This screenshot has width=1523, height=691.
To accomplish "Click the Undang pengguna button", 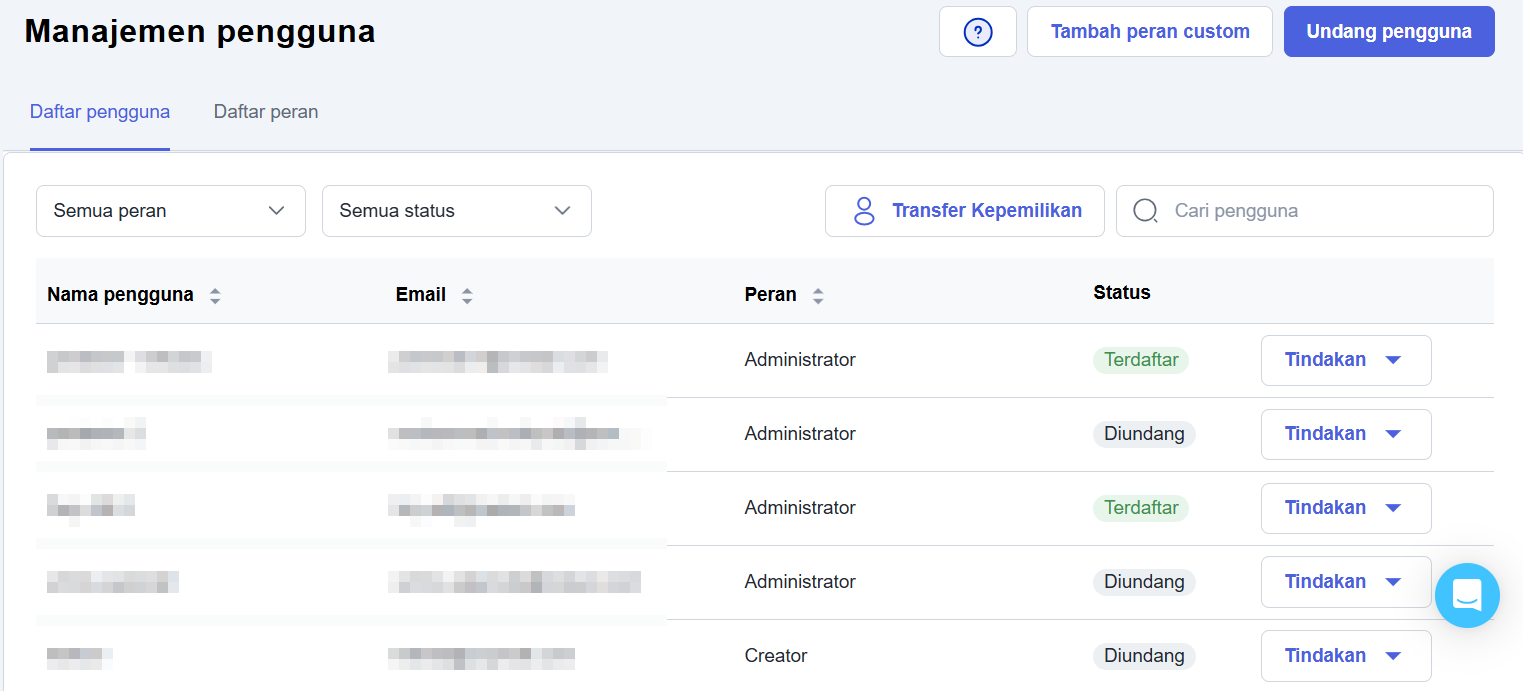I will click(1388, 32).
